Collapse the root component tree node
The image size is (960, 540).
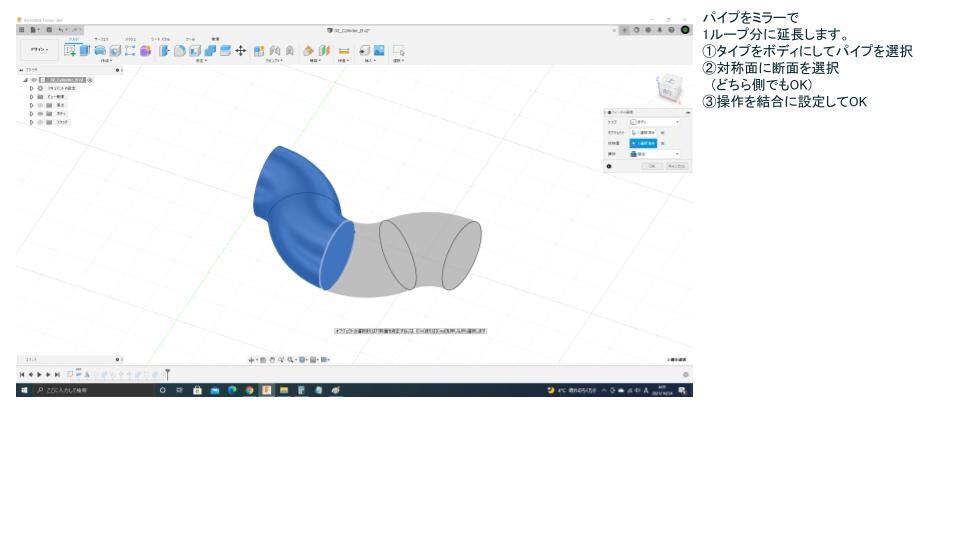point(26,80)
